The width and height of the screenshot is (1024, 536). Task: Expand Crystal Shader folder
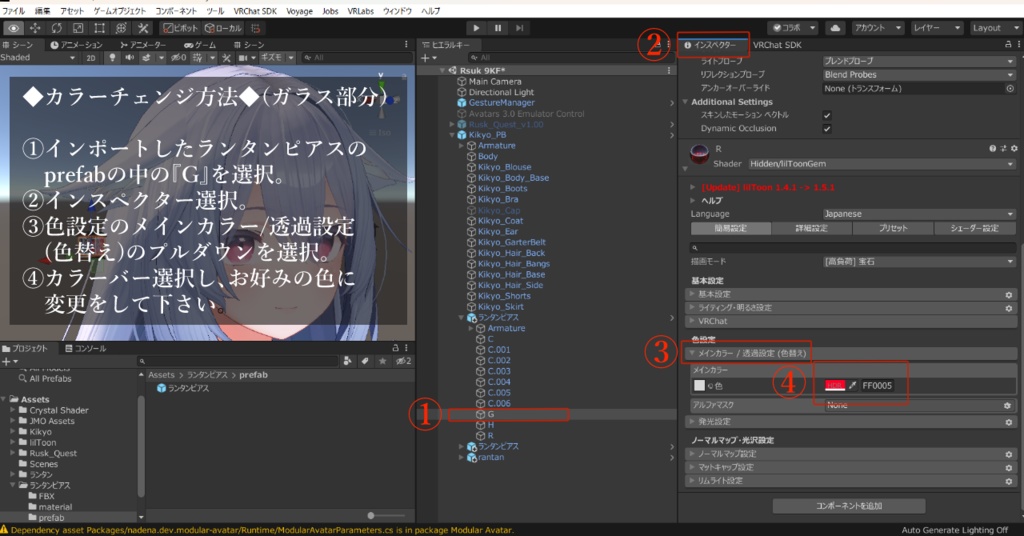click(12, 410)
